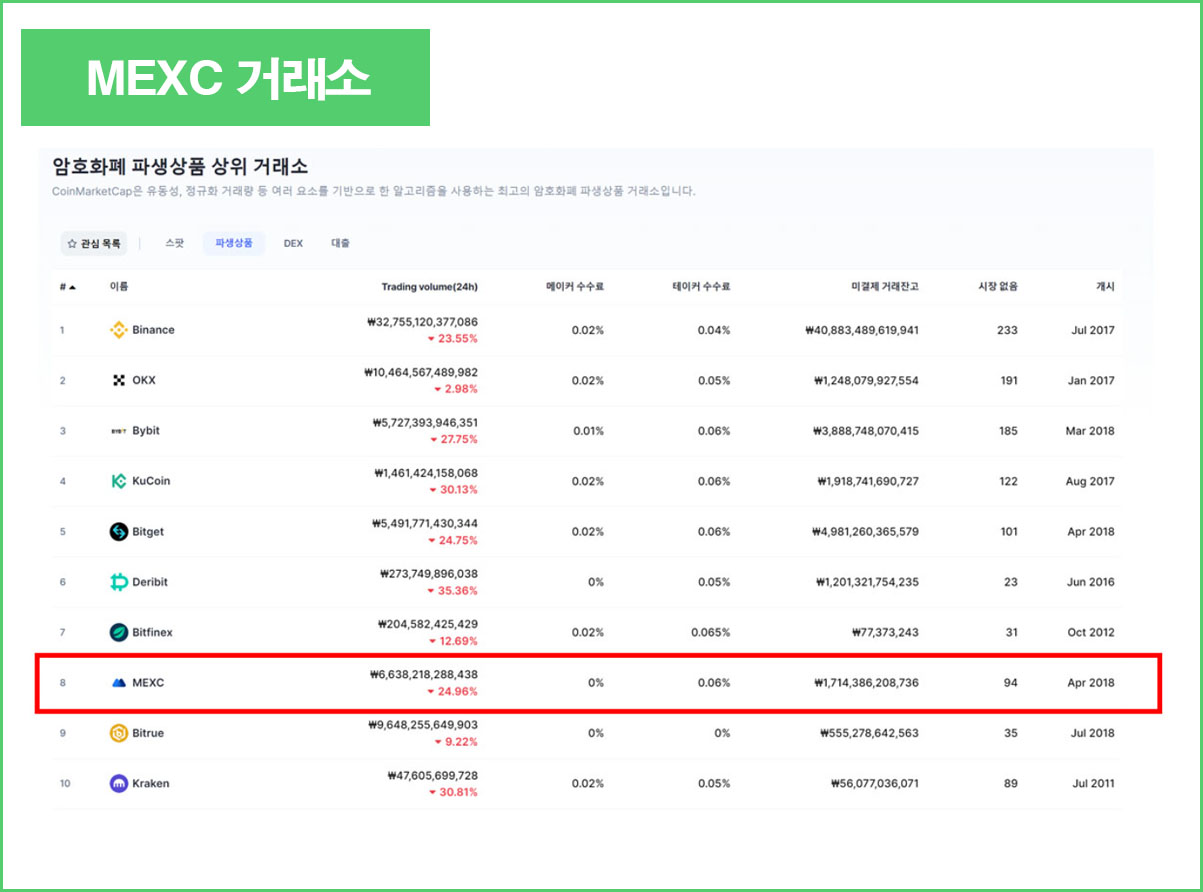This screenshot has height=892, width=1203.
Task: Open the 관심 목록 watchlist button
Action: click(x=94, y=243)
